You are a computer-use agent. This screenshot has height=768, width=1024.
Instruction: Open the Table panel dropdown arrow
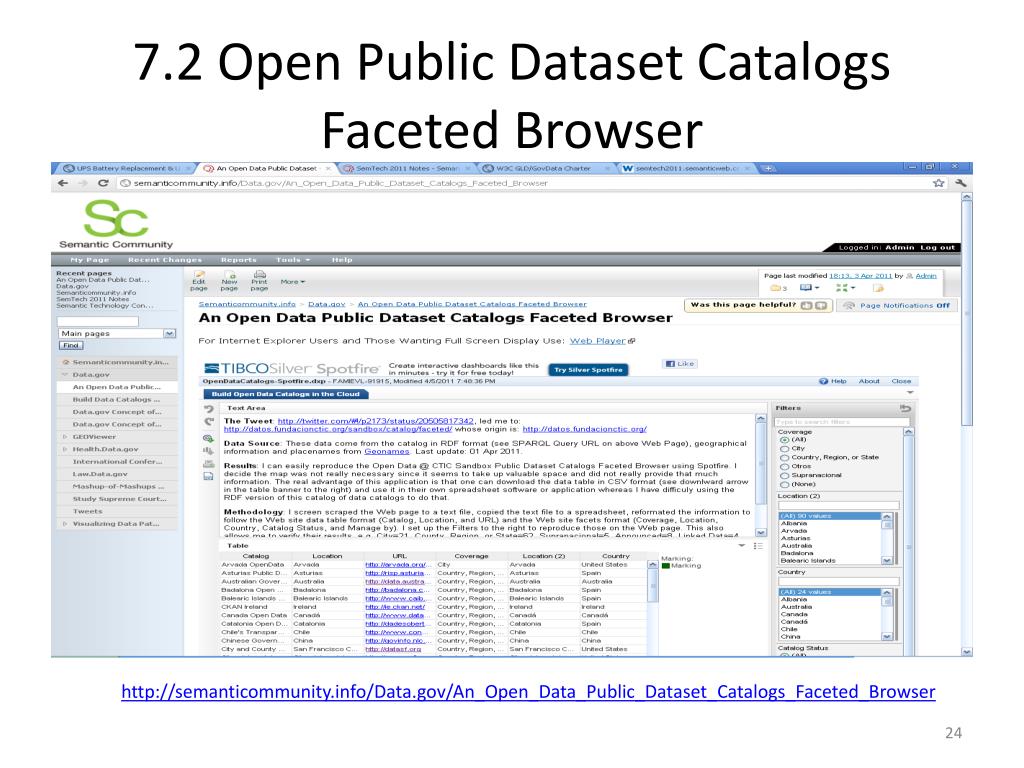click(742, 545)
